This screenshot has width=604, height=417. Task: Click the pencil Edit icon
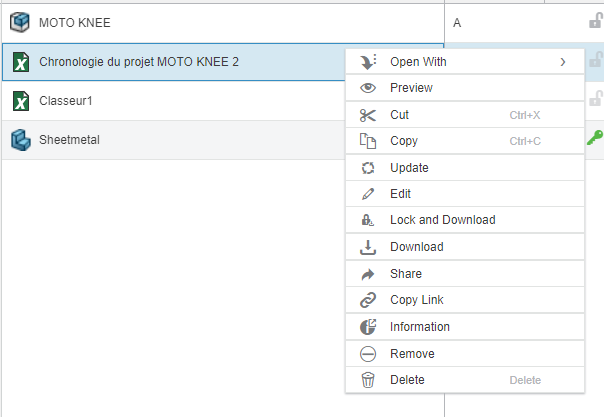(x=368, y=194)
